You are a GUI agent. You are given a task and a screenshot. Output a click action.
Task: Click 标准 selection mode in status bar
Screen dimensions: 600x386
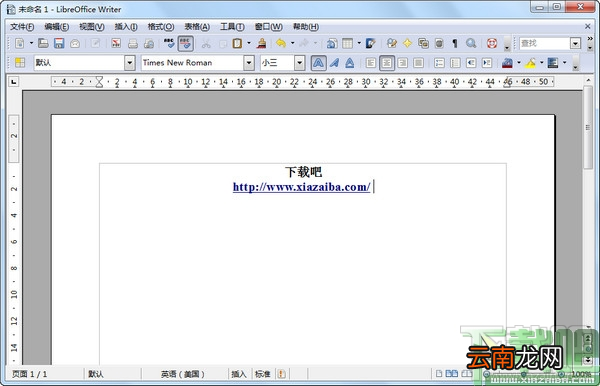[262, 374]
